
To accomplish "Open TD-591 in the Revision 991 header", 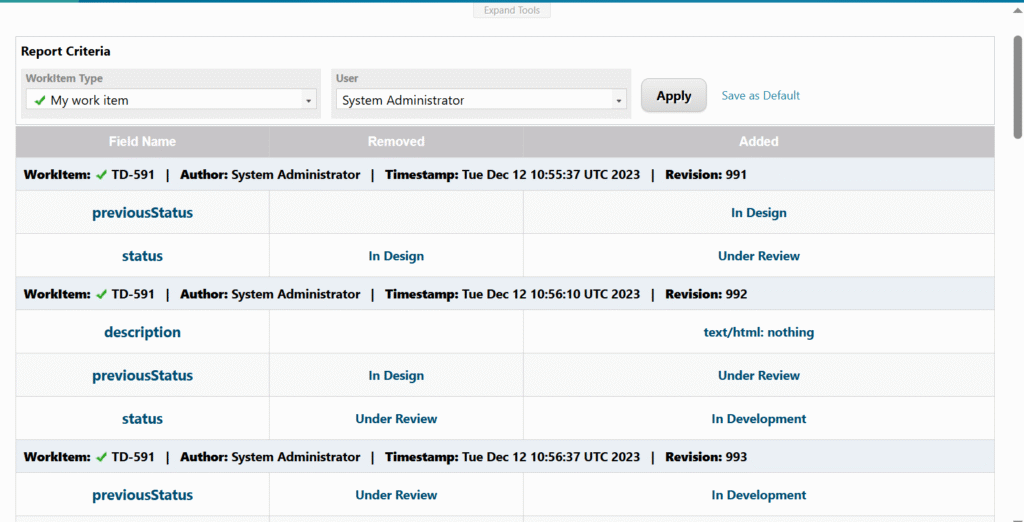I will pyautogui.click(x=133, y=175).
